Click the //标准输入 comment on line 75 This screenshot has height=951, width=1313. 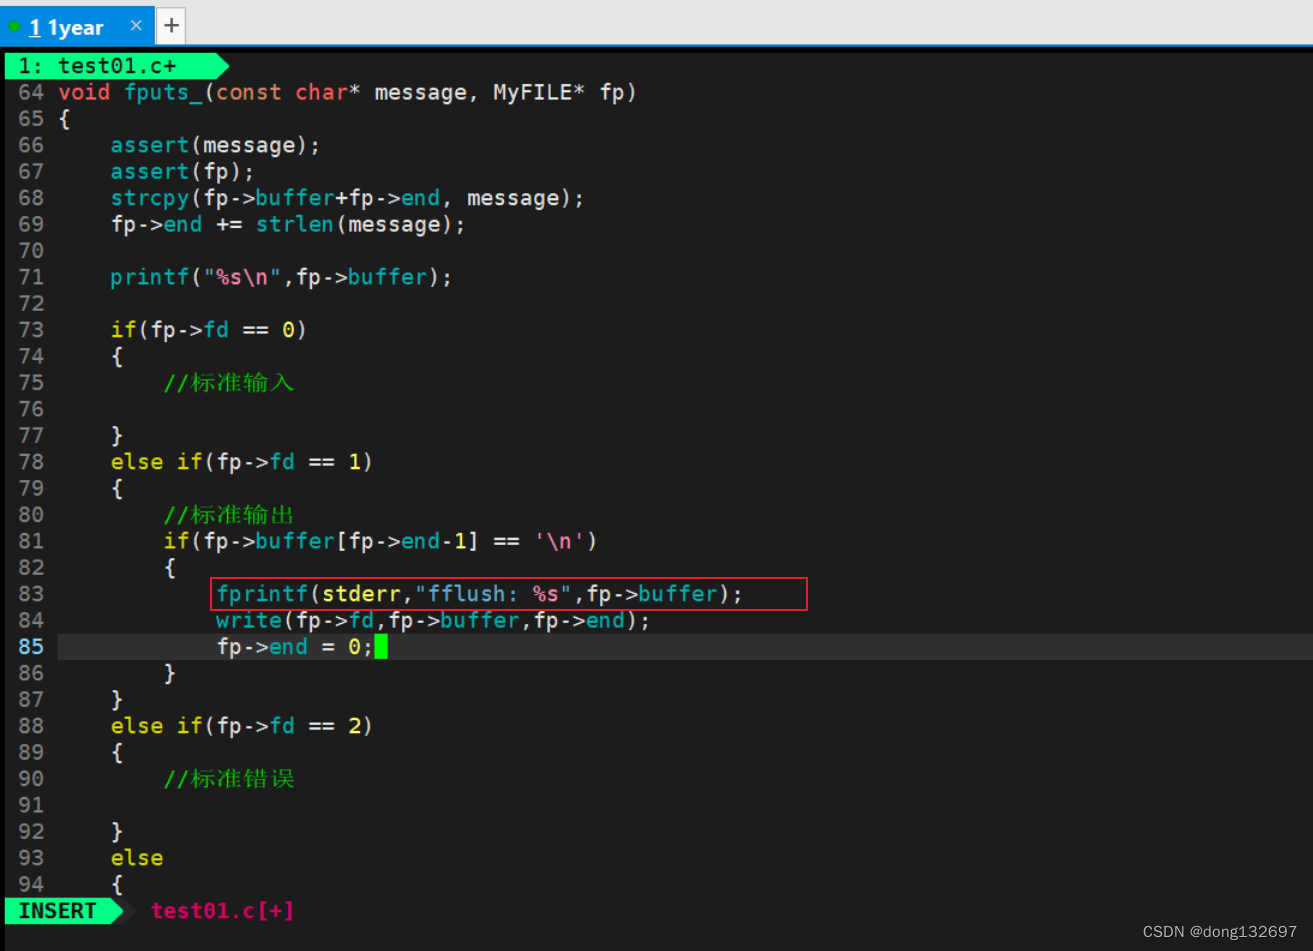(229, 382)
